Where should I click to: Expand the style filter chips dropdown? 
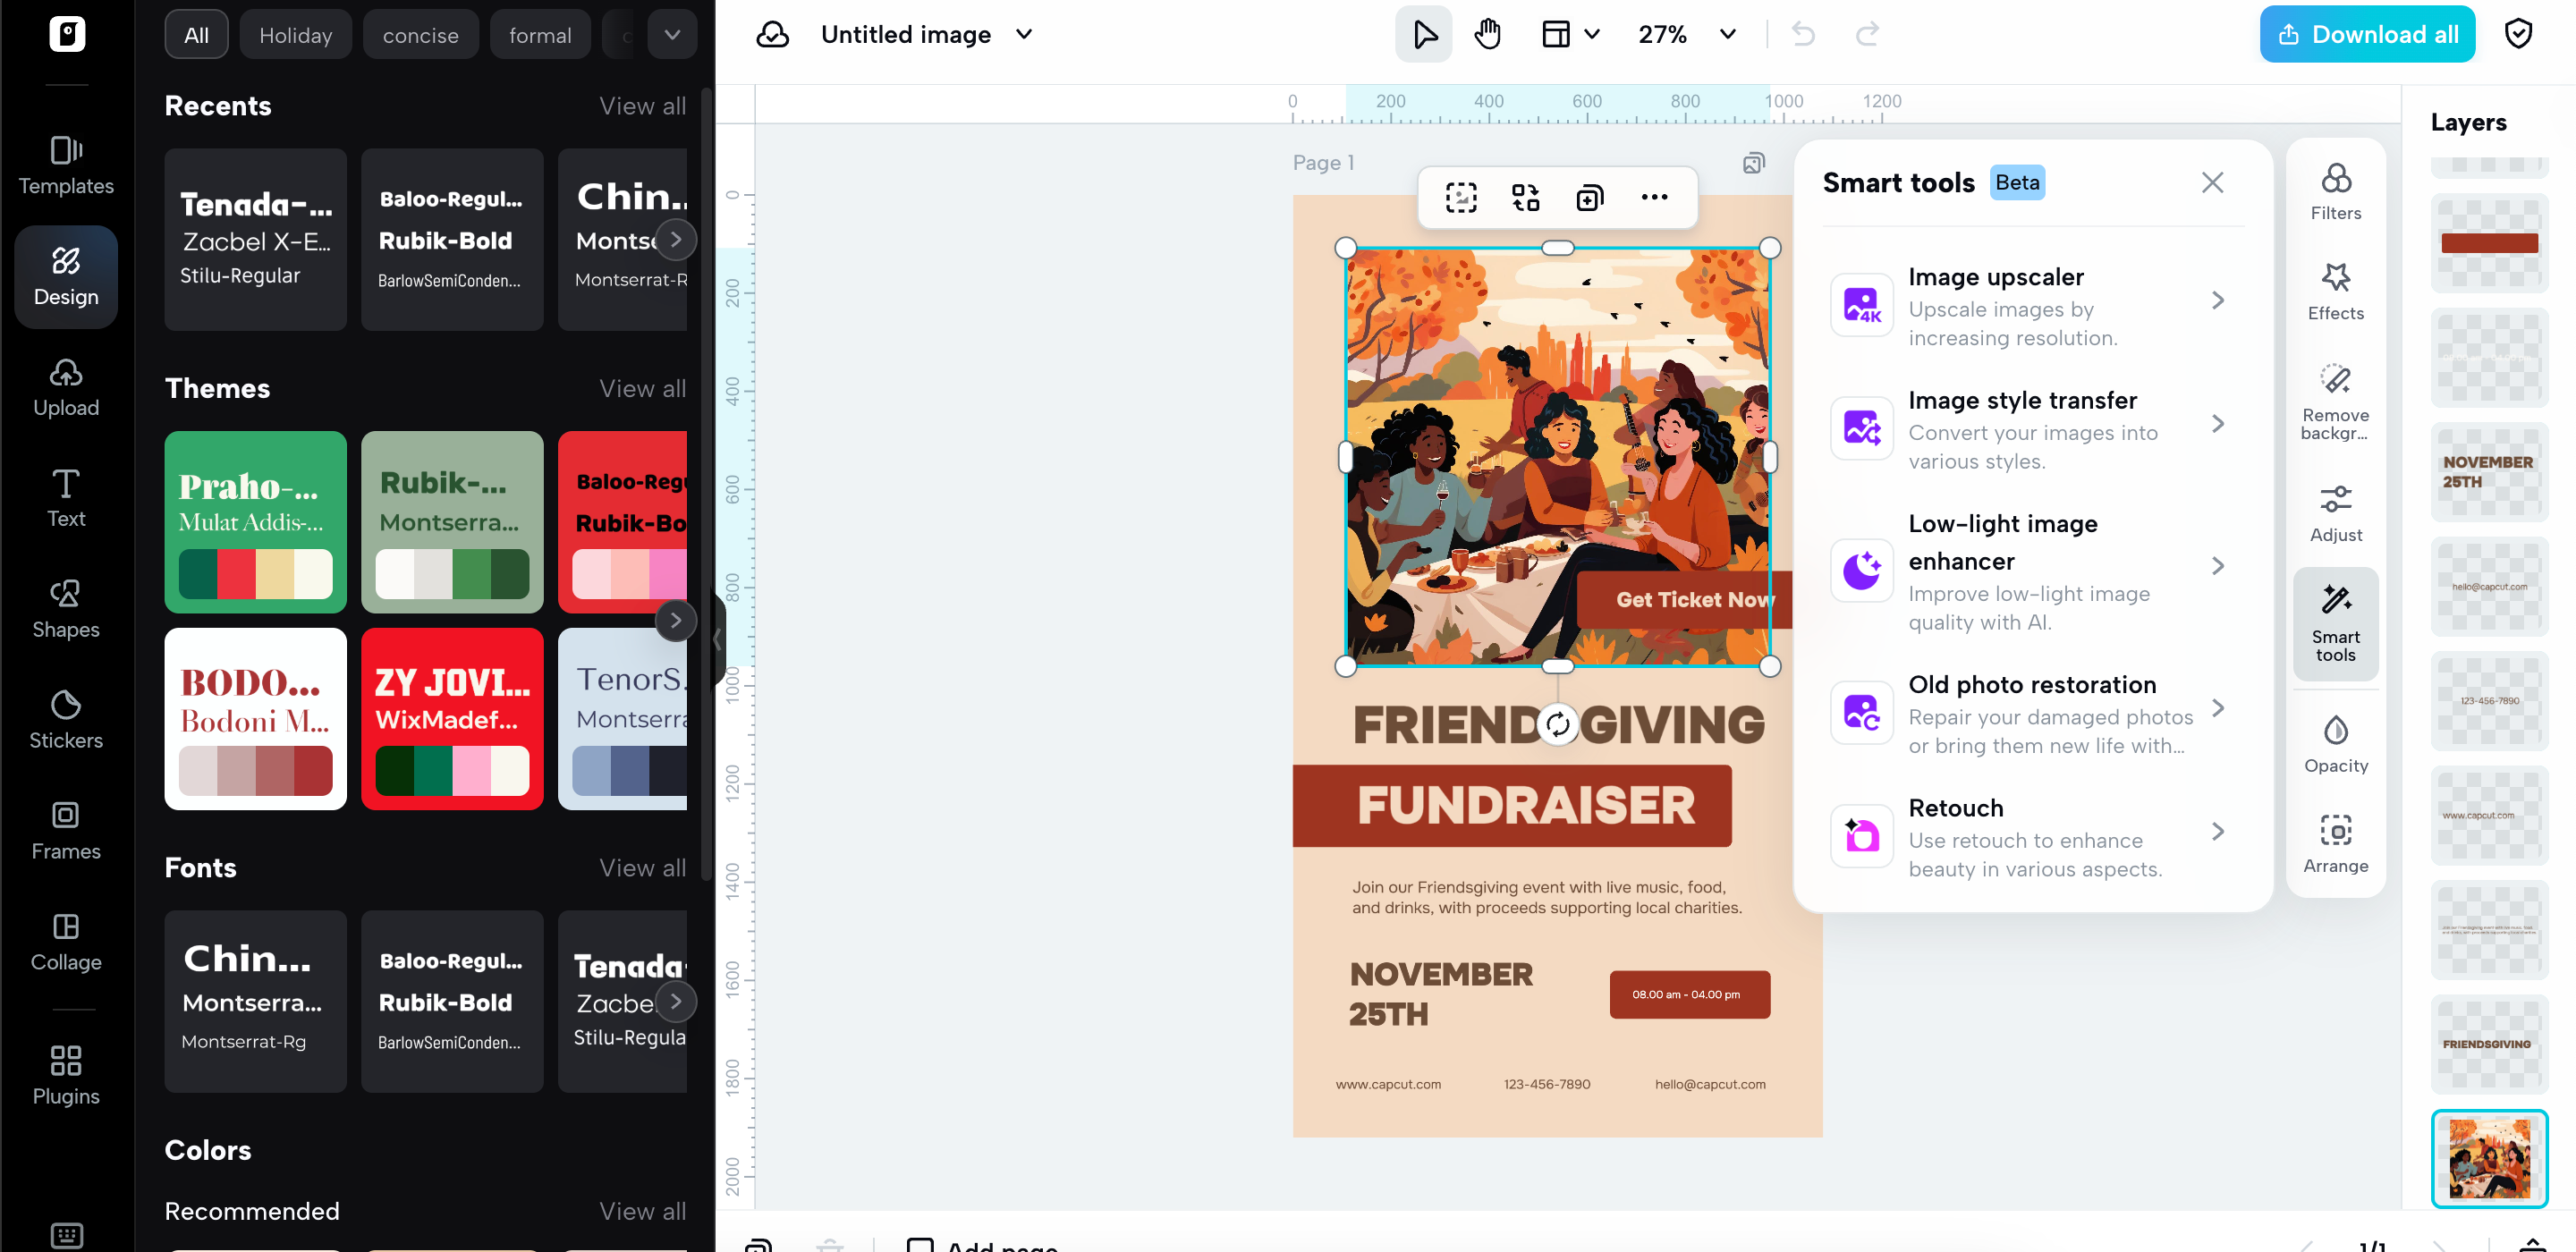click(672, 35)
